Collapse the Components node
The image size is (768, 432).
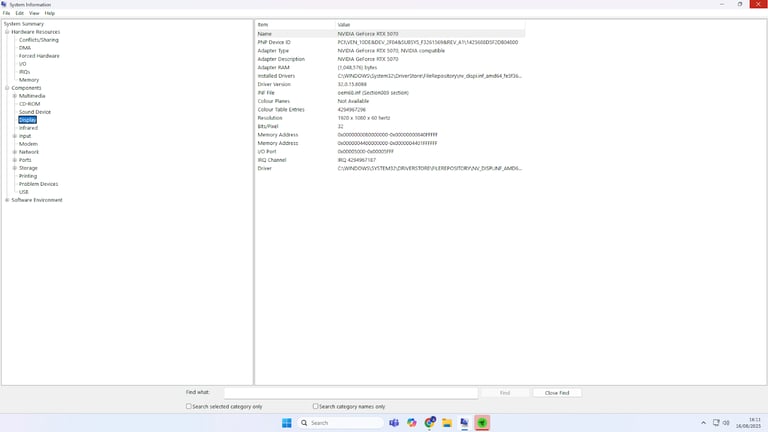click(x=7, y=88)
